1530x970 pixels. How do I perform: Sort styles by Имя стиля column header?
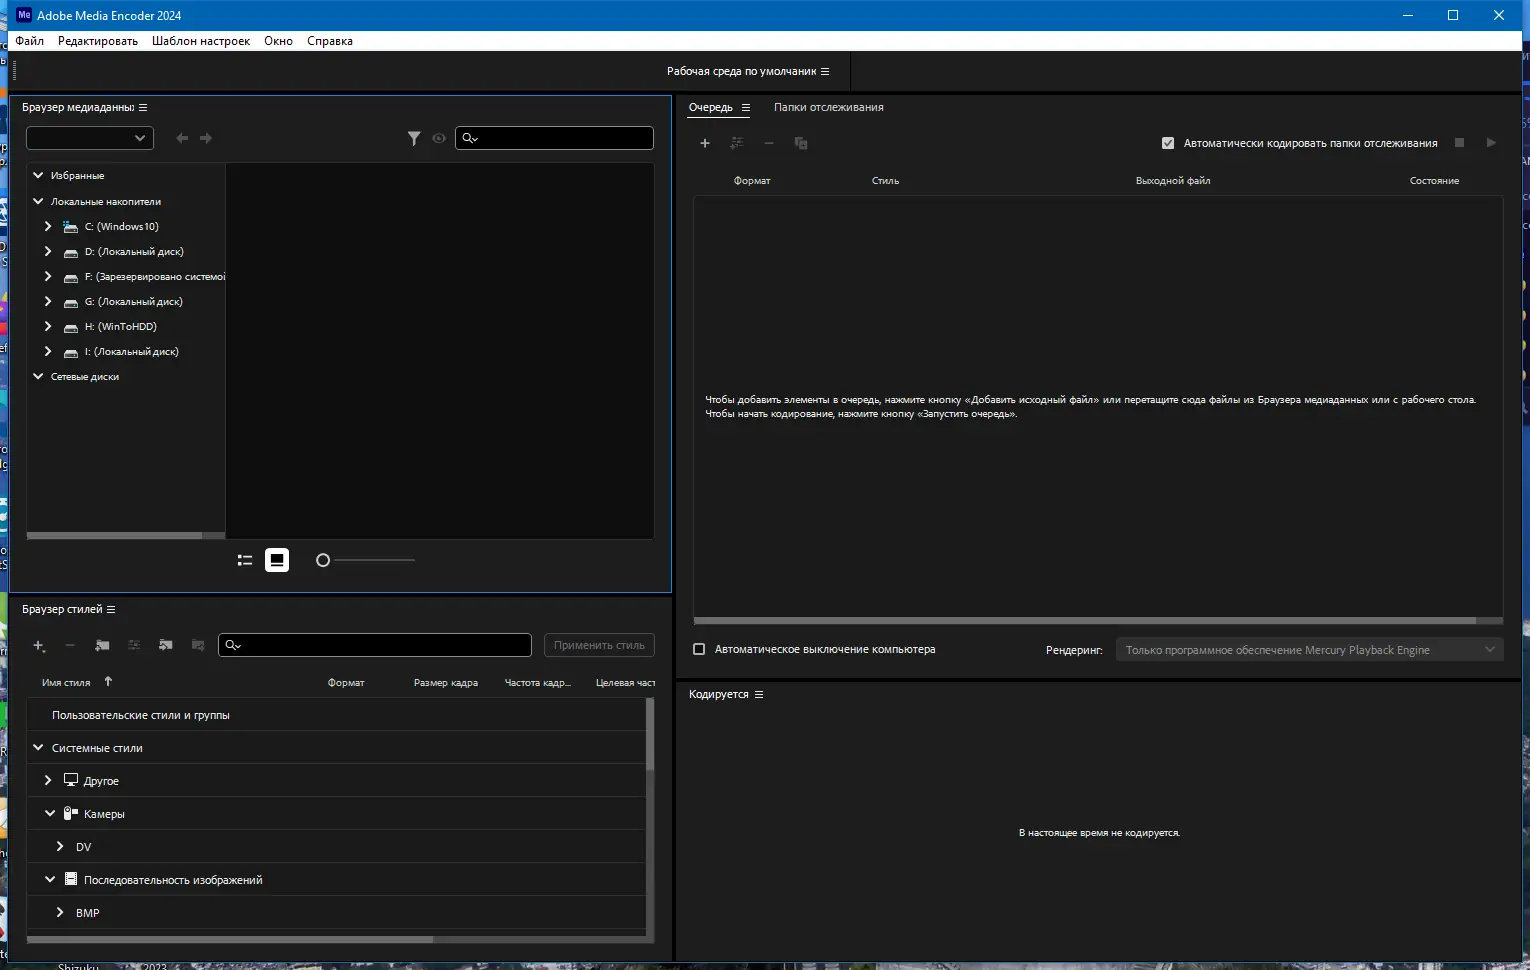pos(66,683)
